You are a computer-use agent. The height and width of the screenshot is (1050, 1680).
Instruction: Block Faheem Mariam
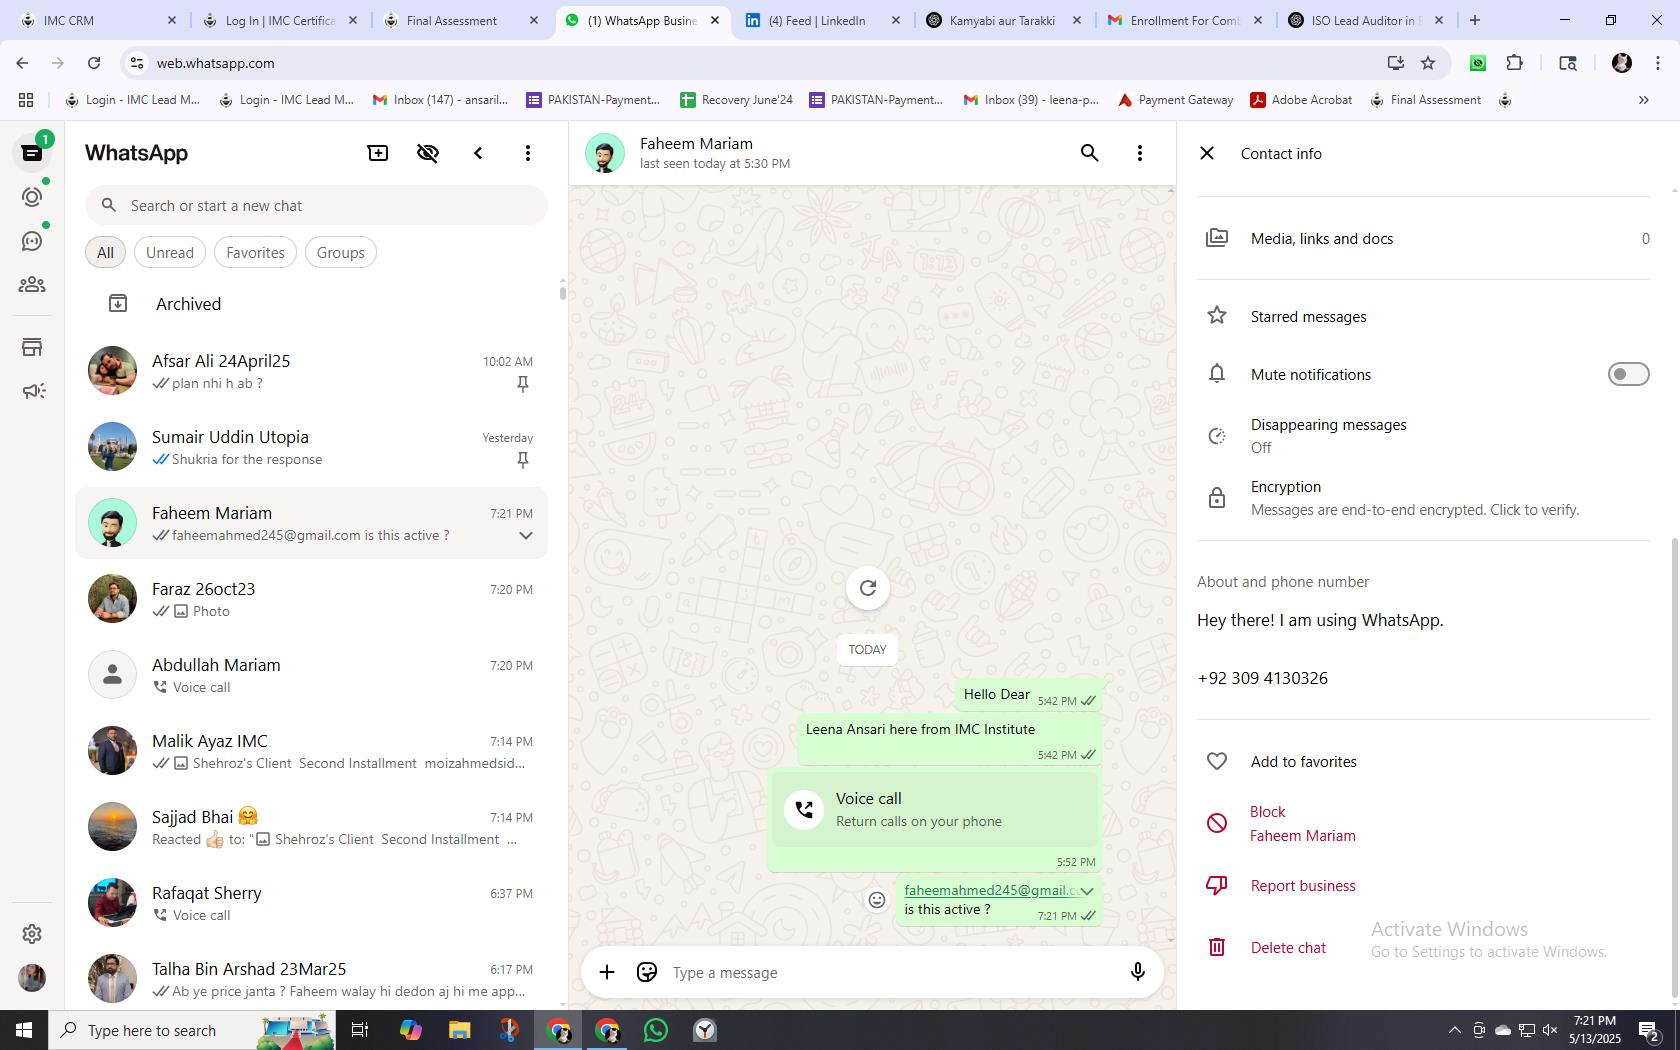1423,824
